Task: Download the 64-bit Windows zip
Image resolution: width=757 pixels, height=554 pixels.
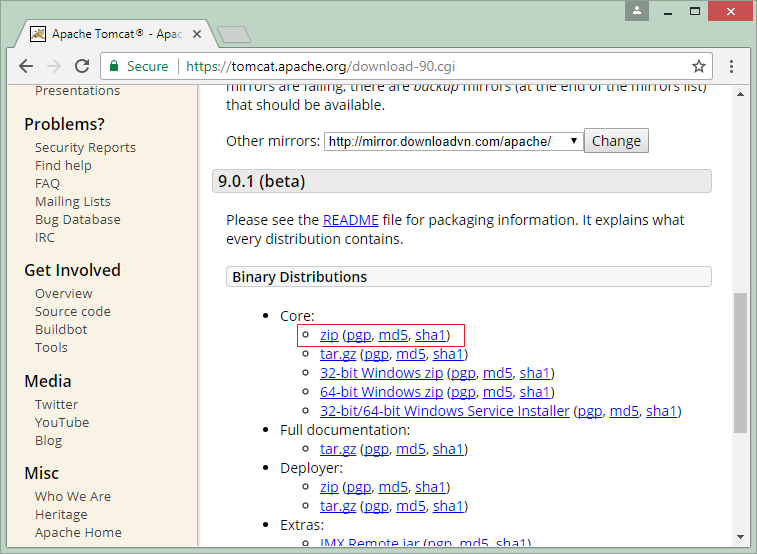Action: tap(381, 392)
